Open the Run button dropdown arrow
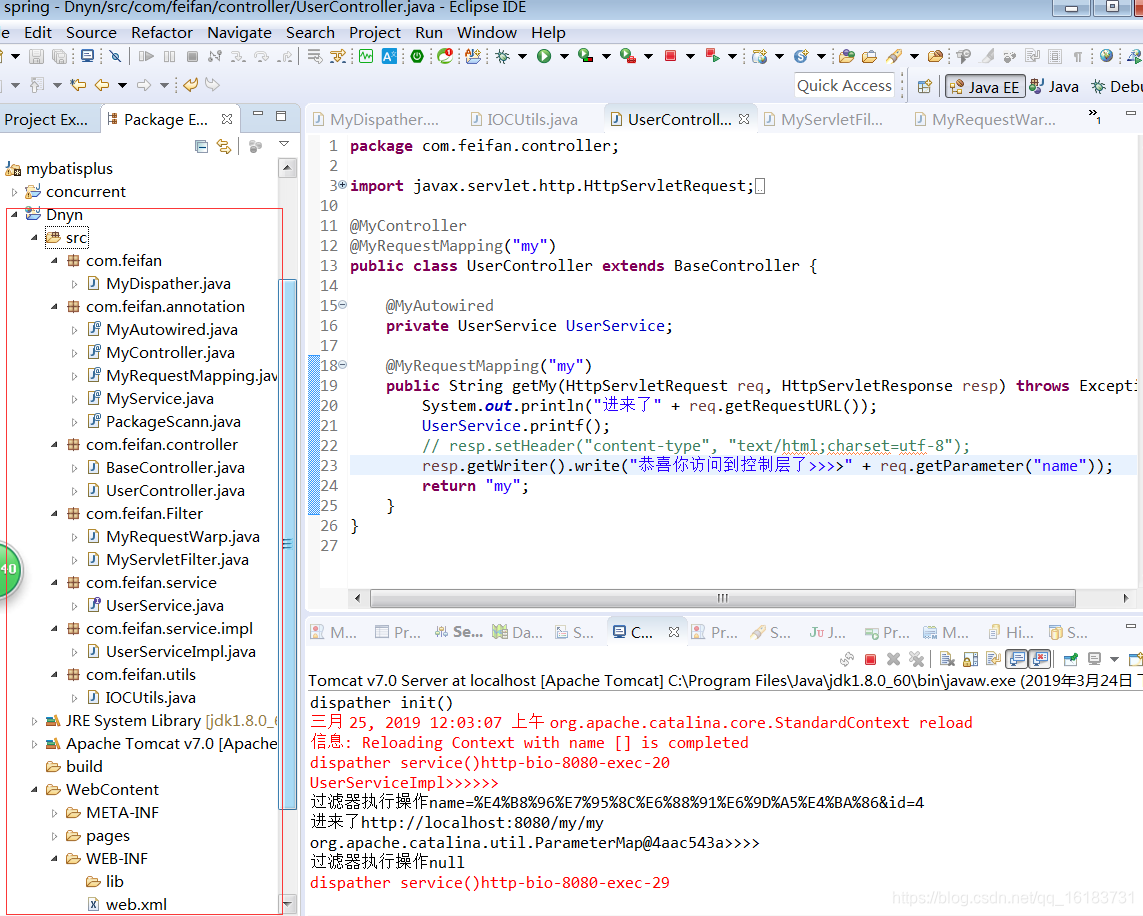The height and width of the screenshot is (916, 1143). [564, 56]
